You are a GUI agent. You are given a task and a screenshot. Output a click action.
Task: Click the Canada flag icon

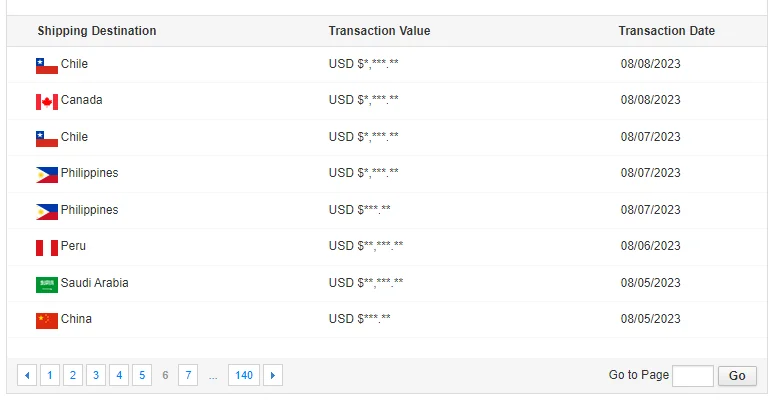click(47, 101)
